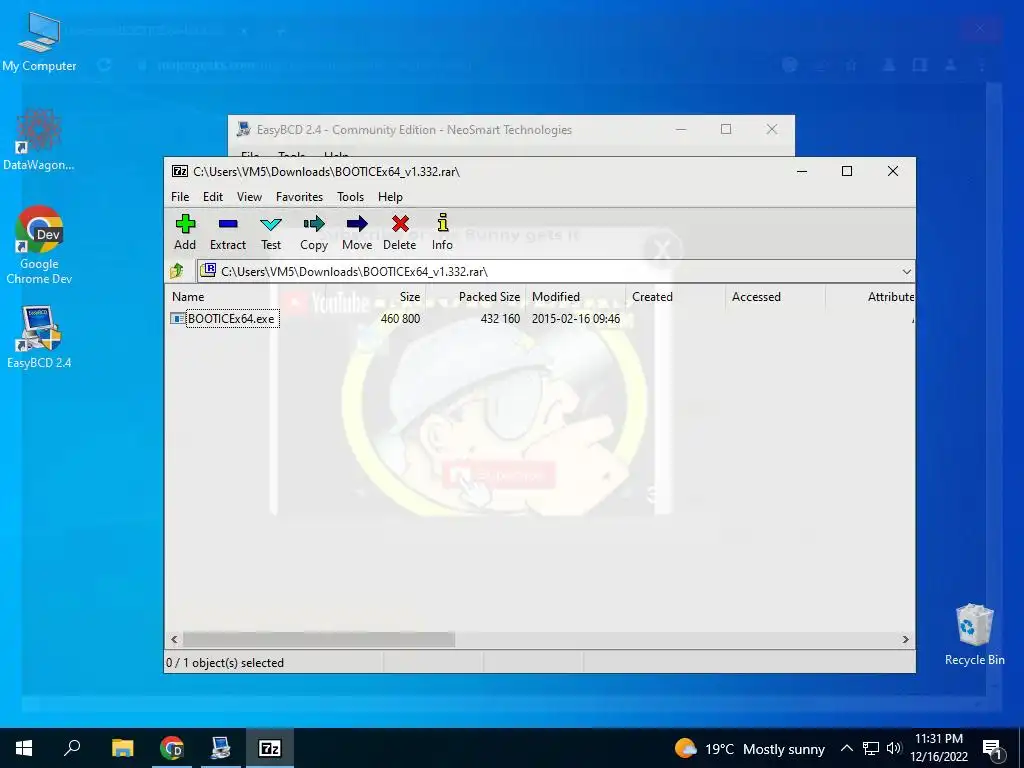
Task: Show hidden tray icons chevron
Action: (x=846, y=748)
